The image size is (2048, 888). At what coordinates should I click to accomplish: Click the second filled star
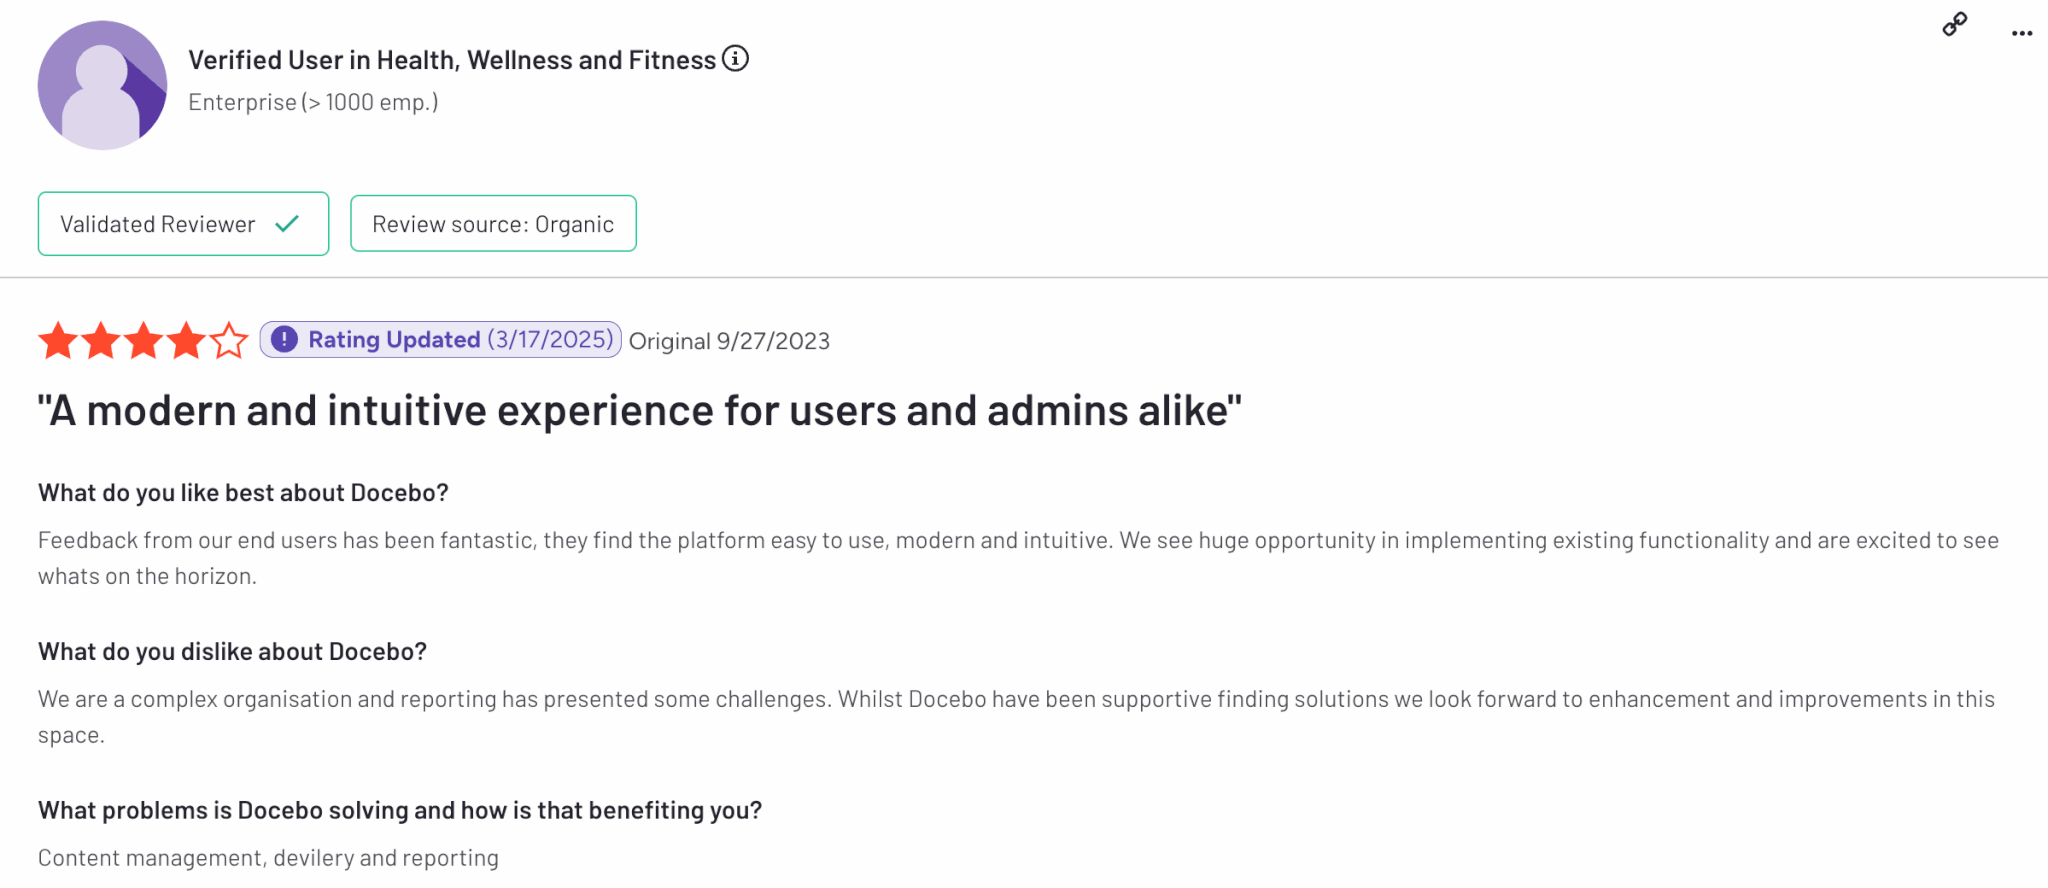tap(101, 341)
